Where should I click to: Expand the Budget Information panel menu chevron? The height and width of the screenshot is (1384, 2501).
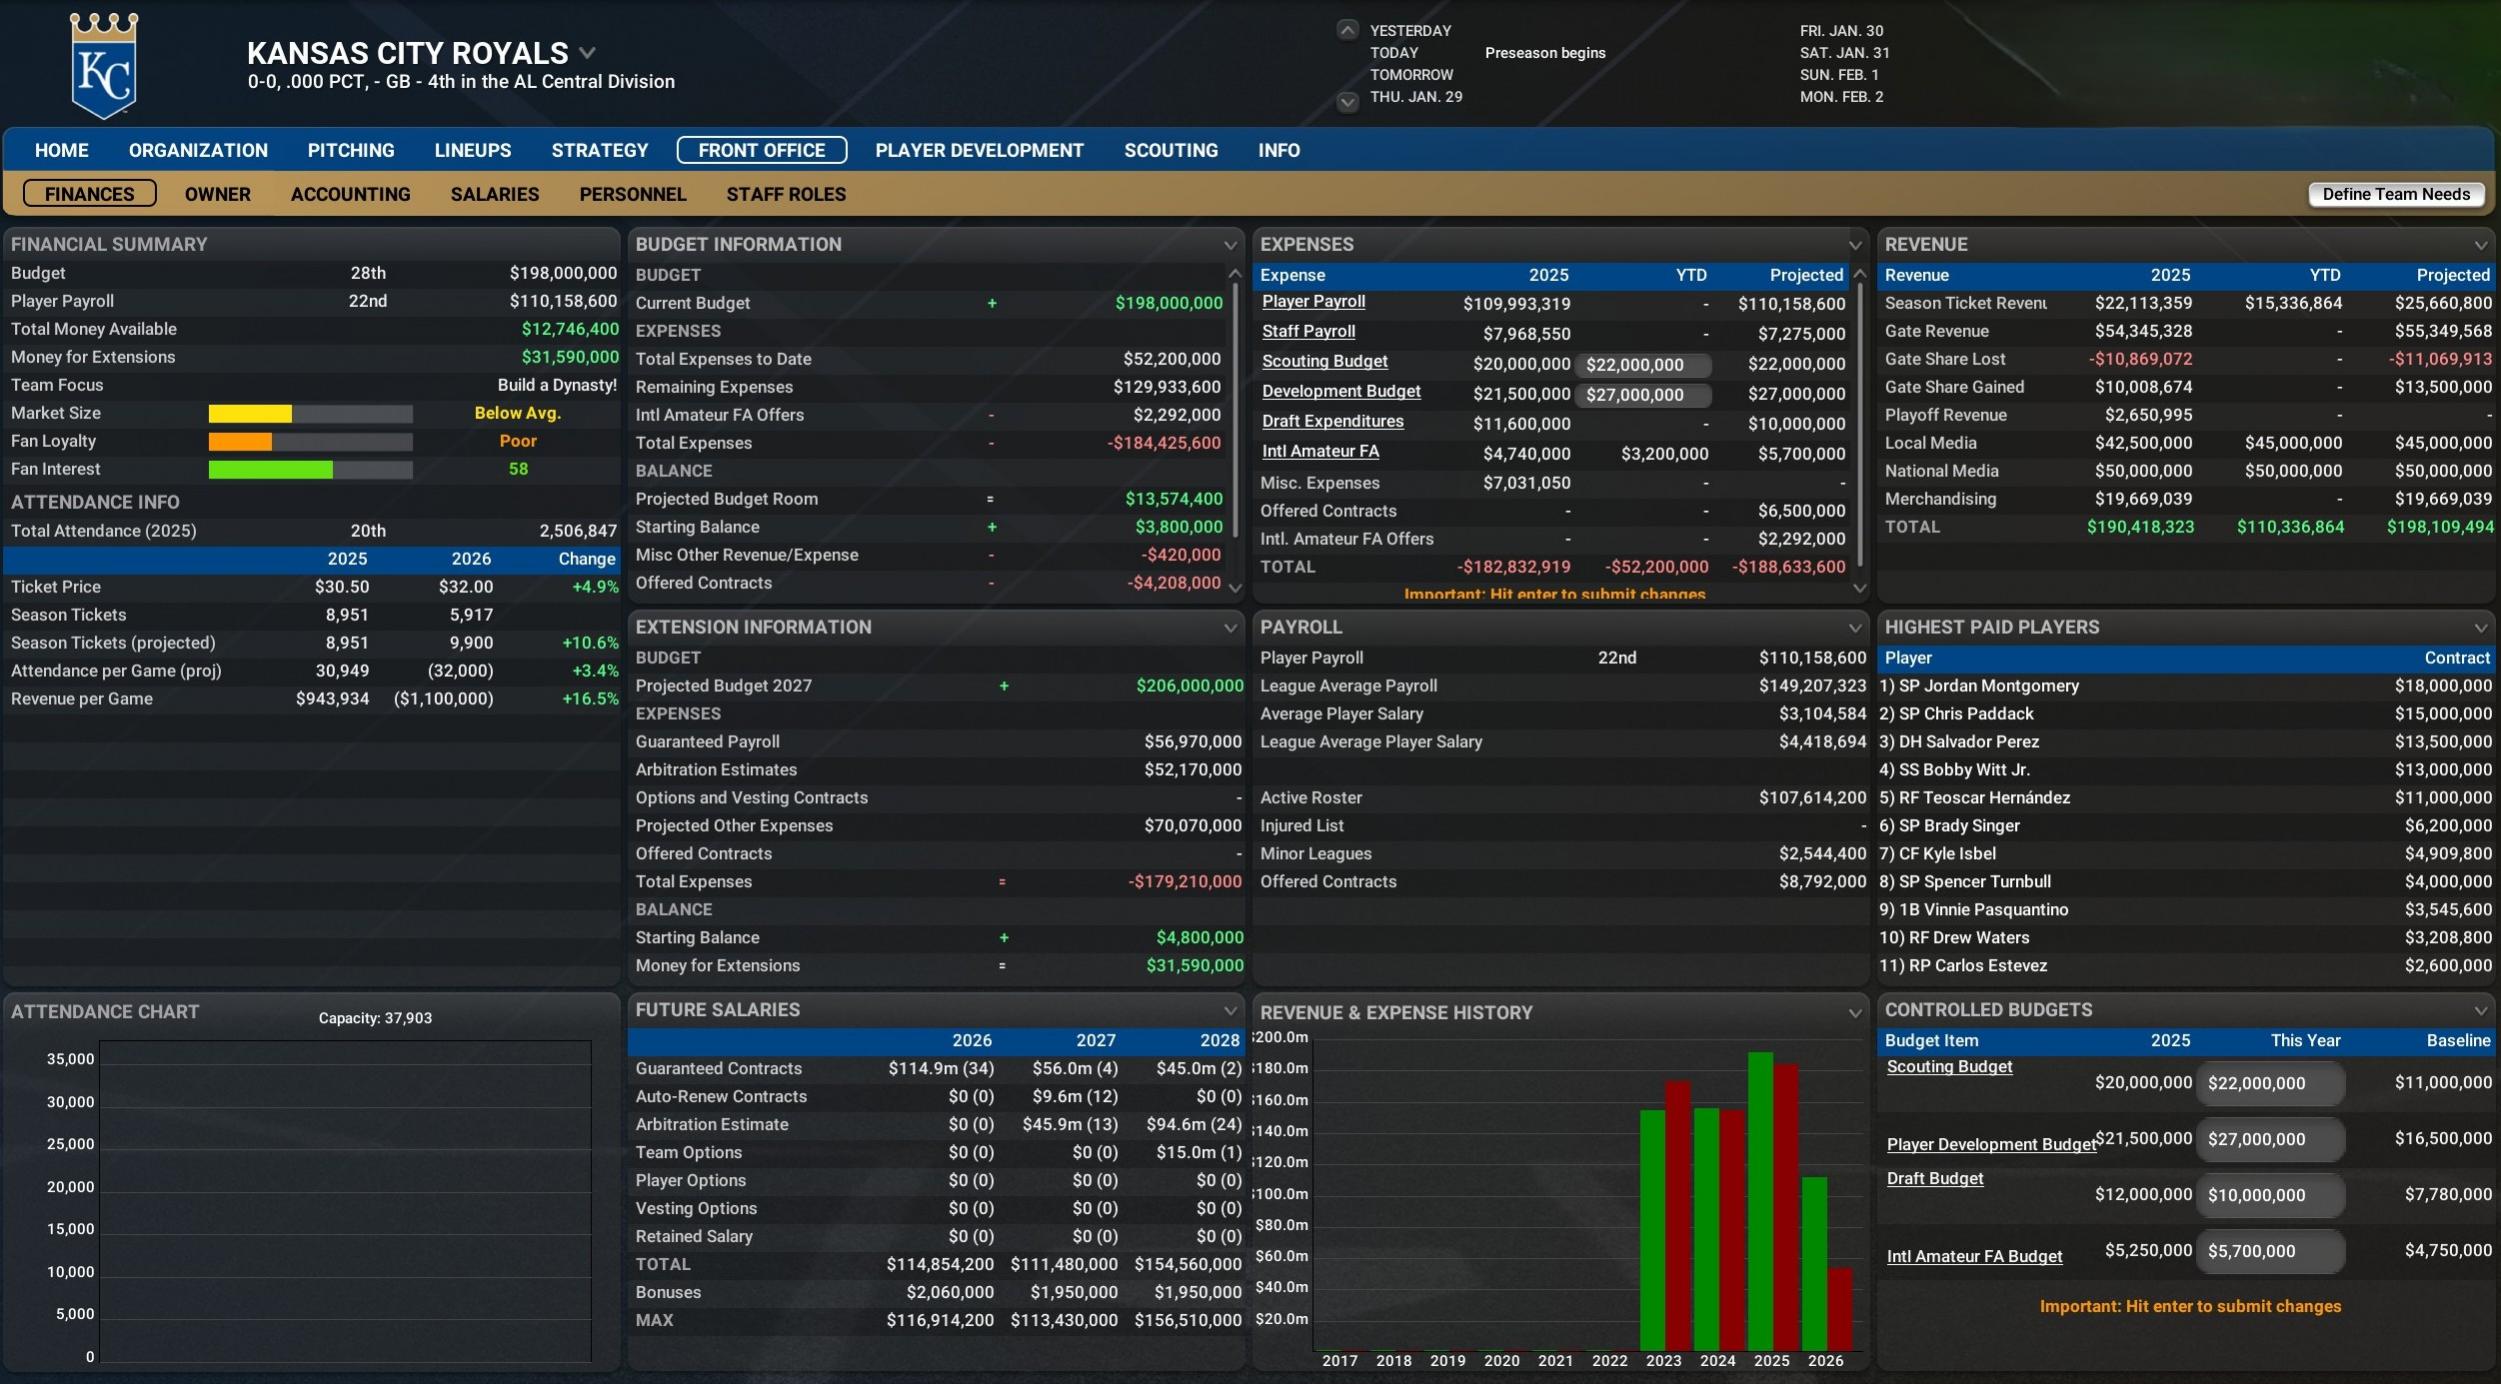pos(1230,245)
